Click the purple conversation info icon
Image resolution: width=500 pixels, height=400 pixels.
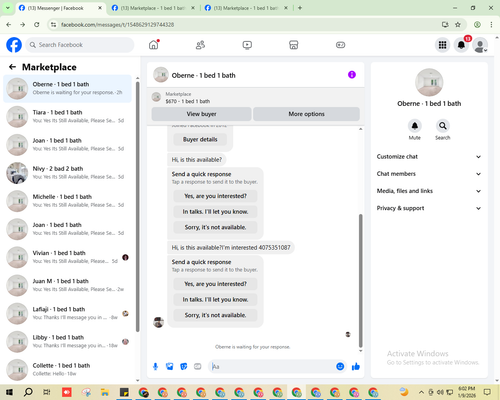point(352,75)
